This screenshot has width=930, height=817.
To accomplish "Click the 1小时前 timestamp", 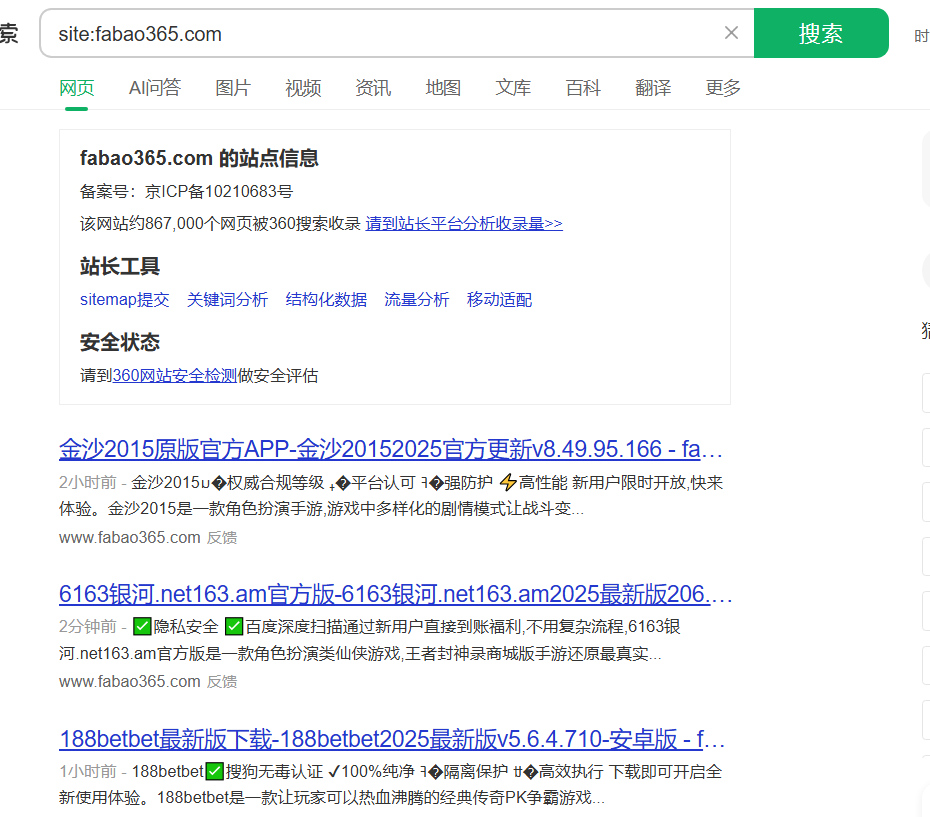I will pos(88,771).
